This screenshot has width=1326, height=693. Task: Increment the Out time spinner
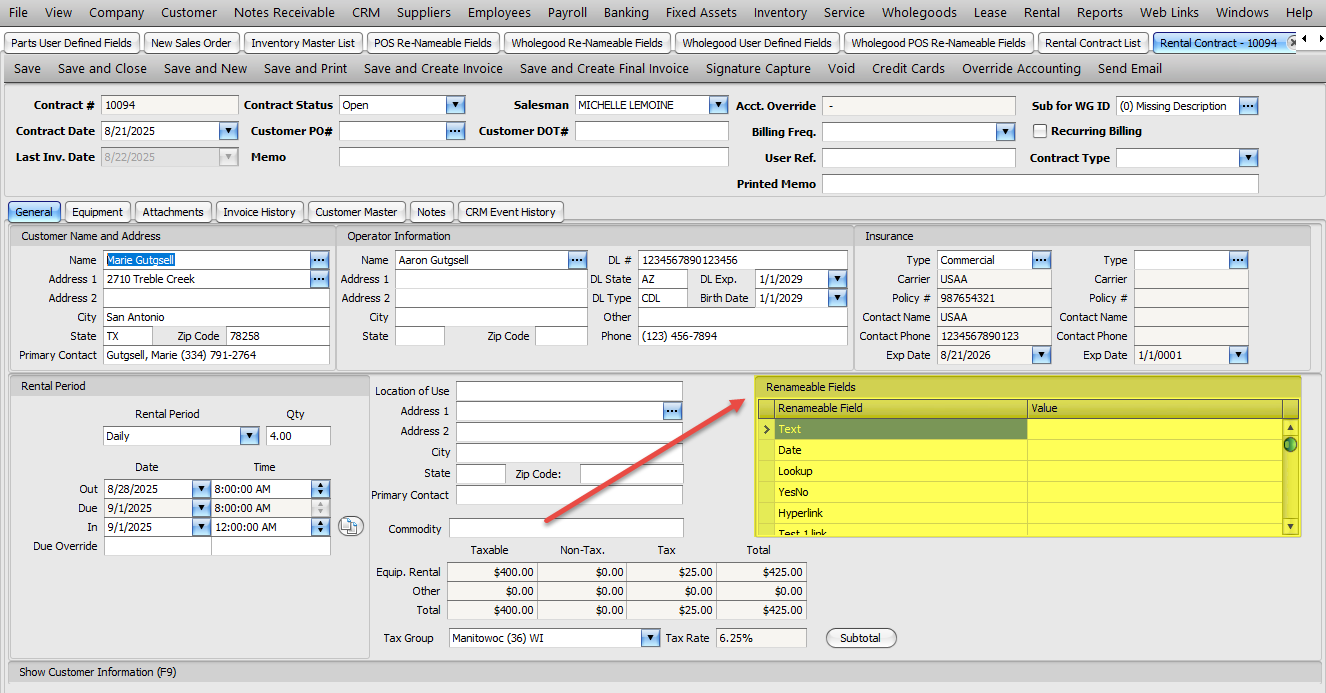pos(320,485)
